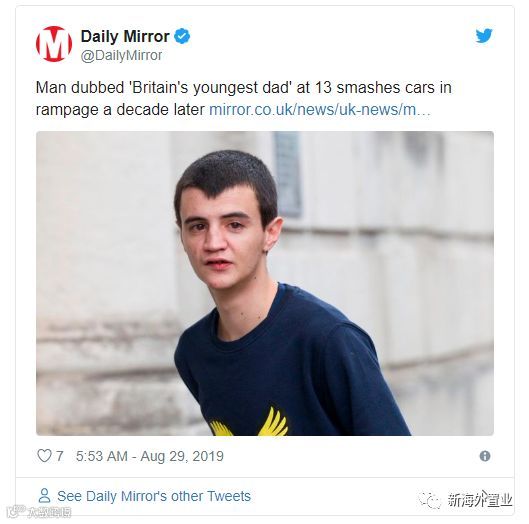Click the small watermark logo beneath the person icon
The image size is (529, 524).
(38, 512)
